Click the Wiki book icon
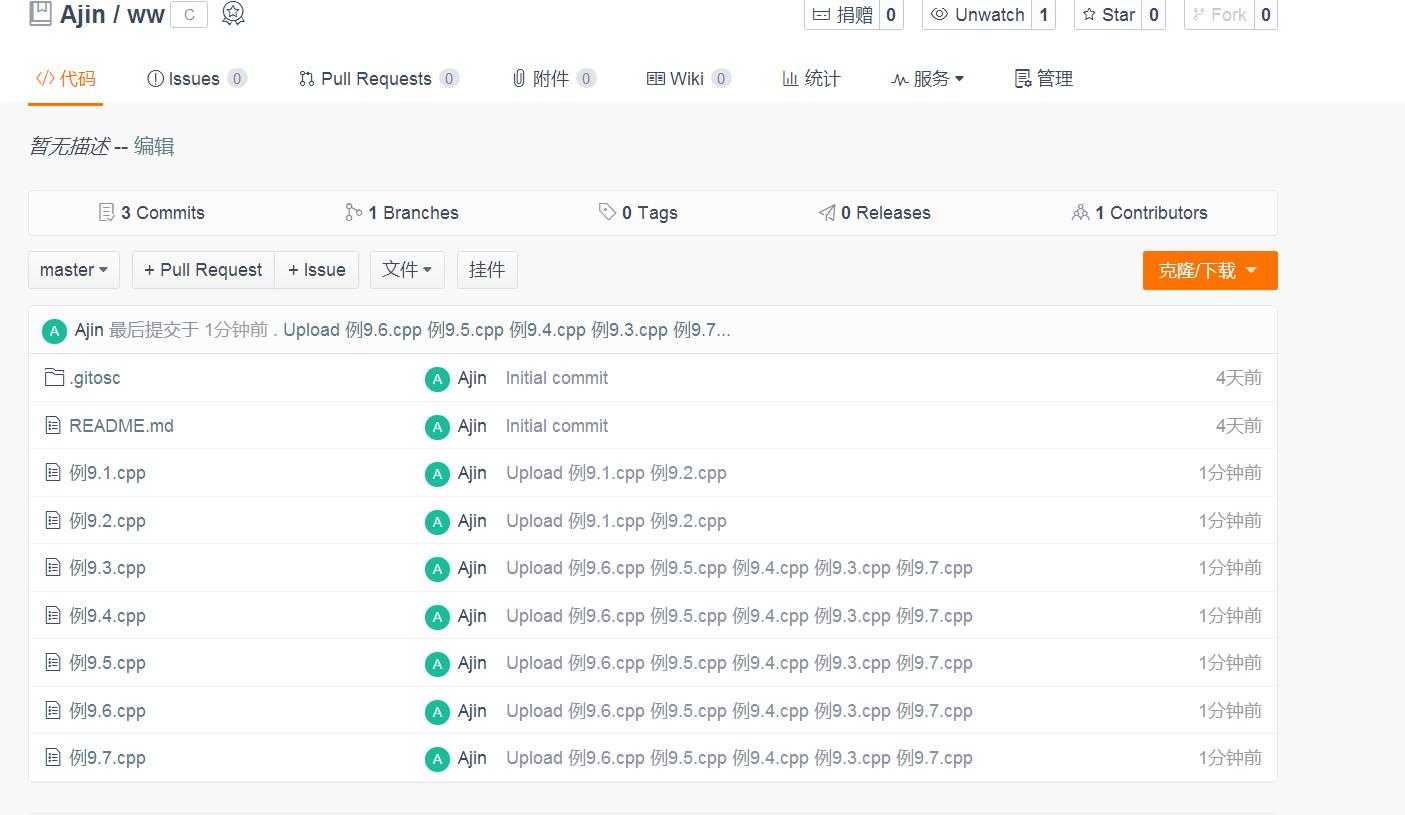This screenshot has width=1405, height=815. [x=656, y=78]
